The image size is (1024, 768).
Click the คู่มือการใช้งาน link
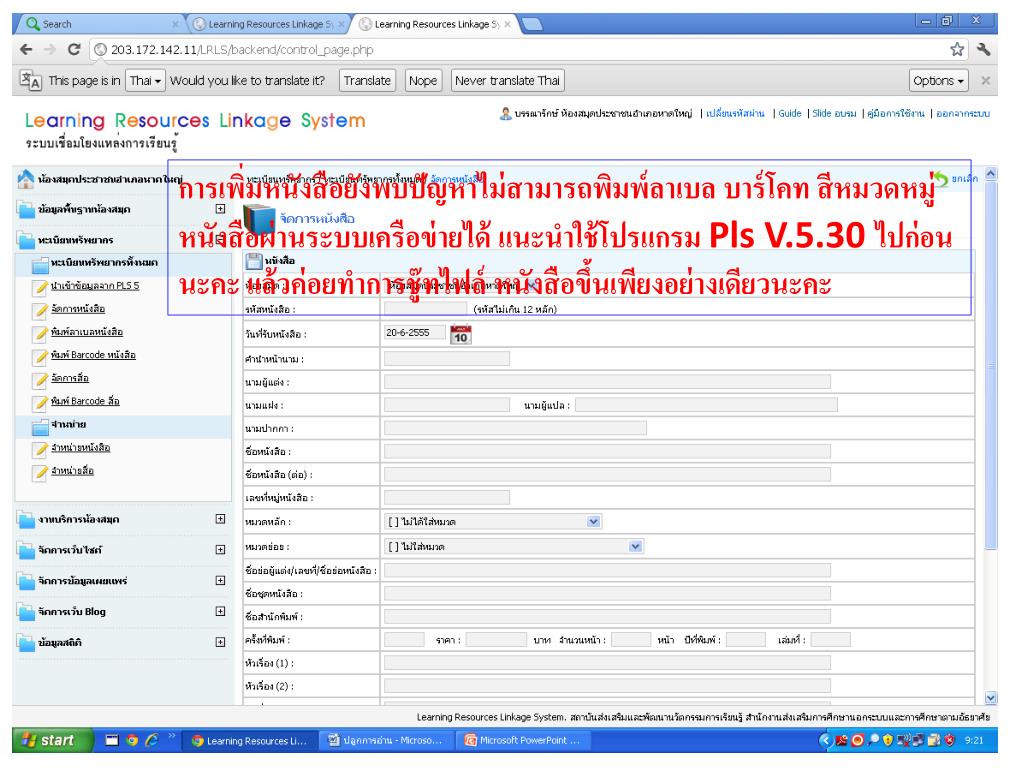(895, 114)
